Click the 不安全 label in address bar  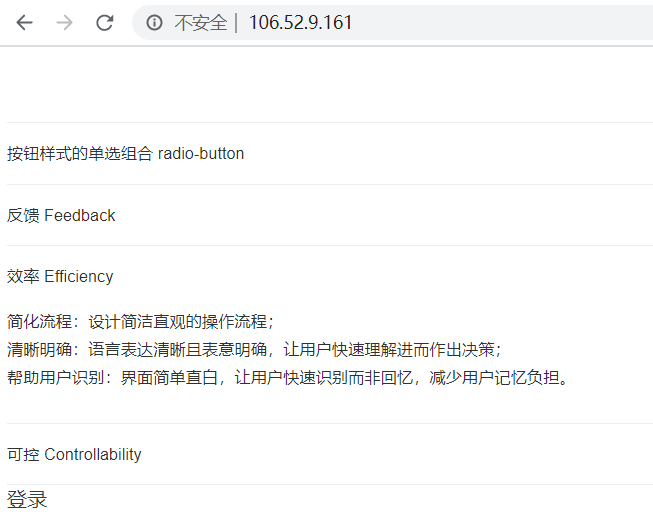(201, 22)
